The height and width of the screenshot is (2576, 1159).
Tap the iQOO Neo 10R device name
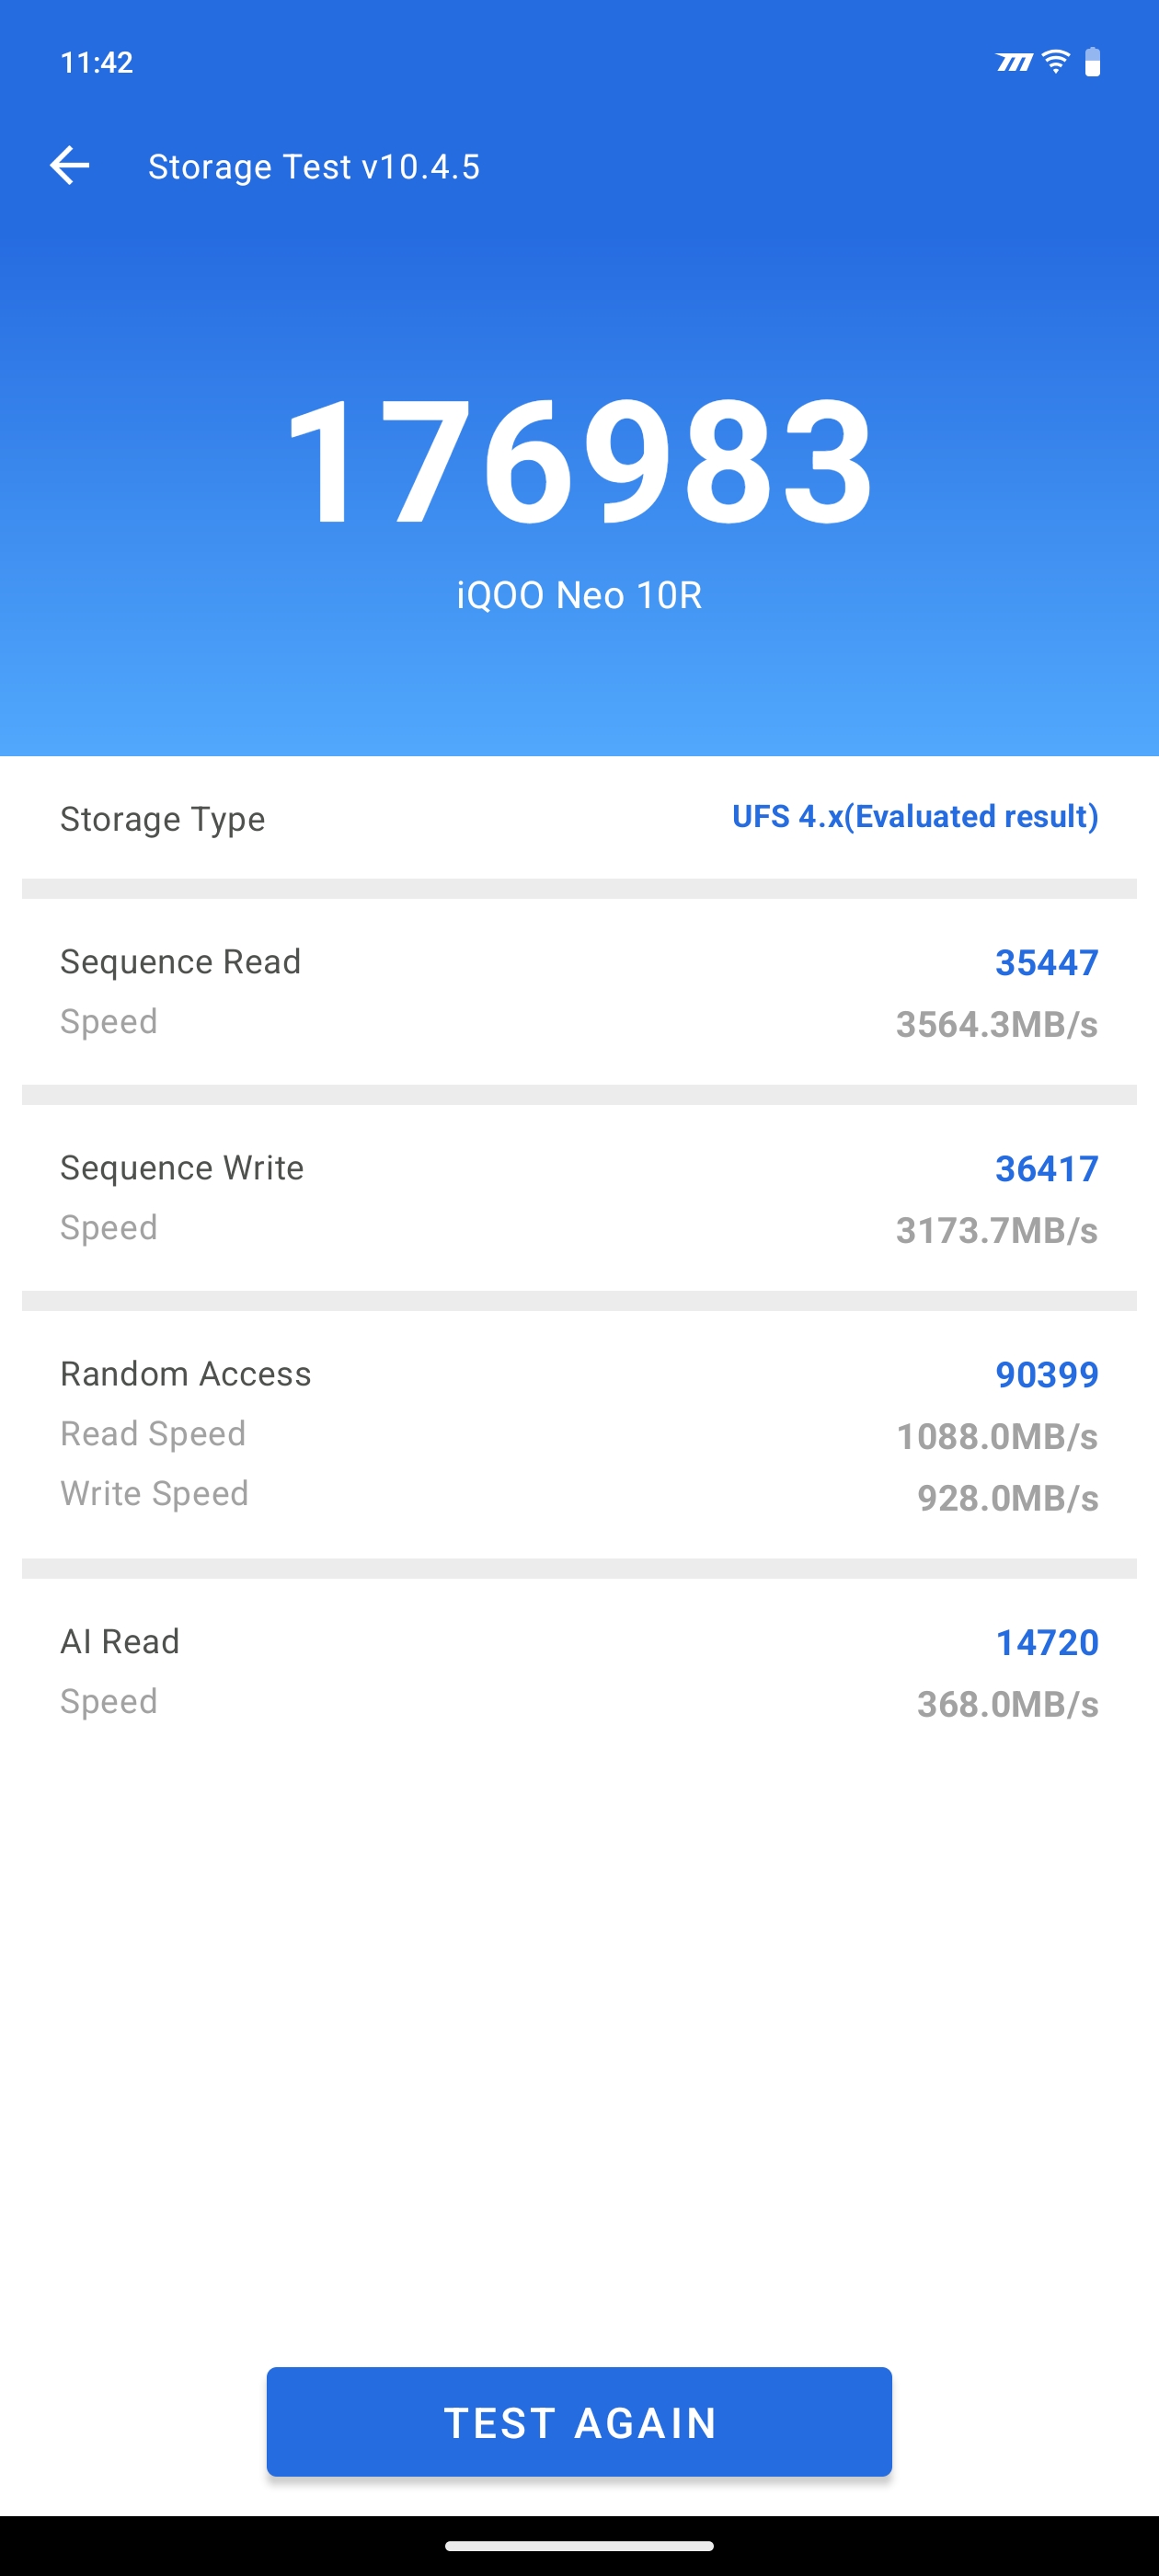pos(579,595)
